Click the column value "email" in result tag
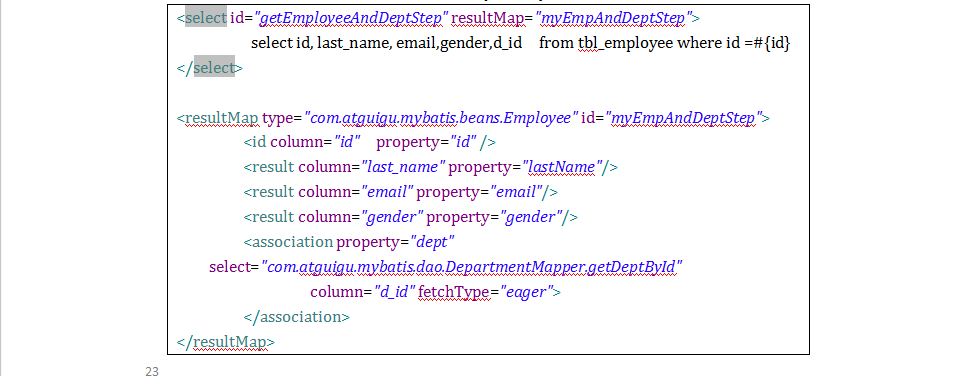The image size is (953, 376). (x=387, y=192)
